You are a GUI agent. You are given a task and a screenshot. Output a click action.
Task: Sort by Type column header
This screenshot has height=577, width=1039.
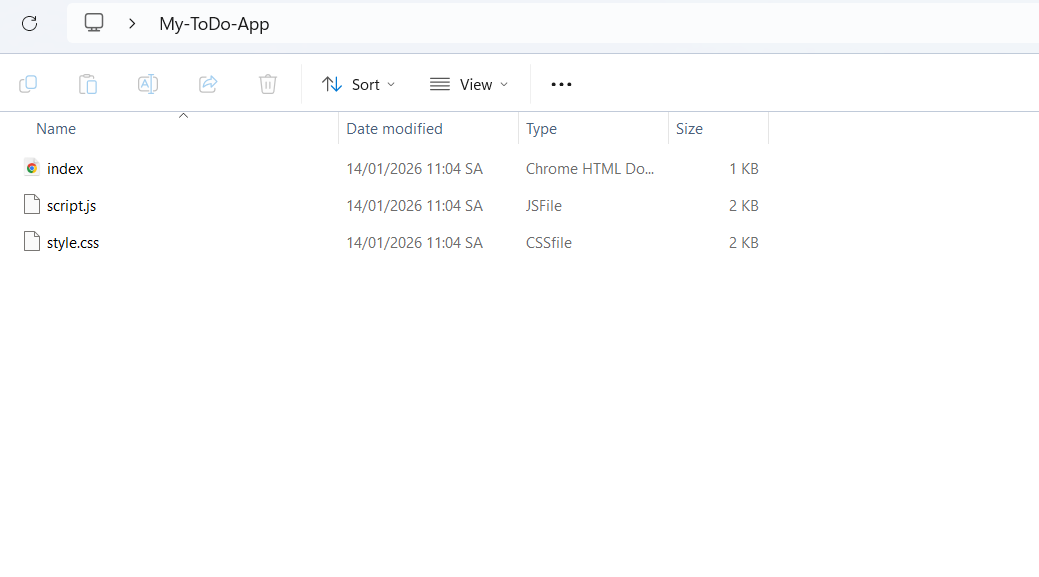pos(541,128)
